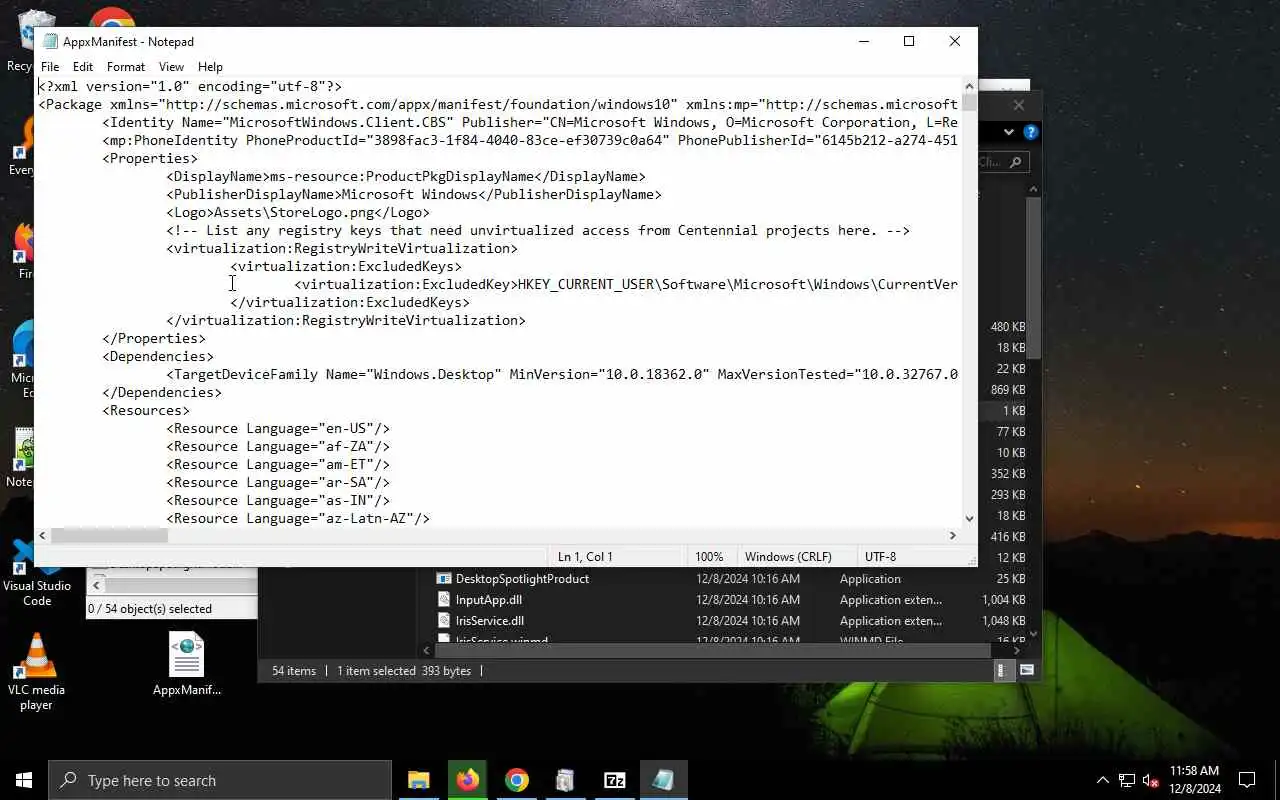
Task: Click the TargetDeviceFamily line in the document
Action: pos(562,374)
